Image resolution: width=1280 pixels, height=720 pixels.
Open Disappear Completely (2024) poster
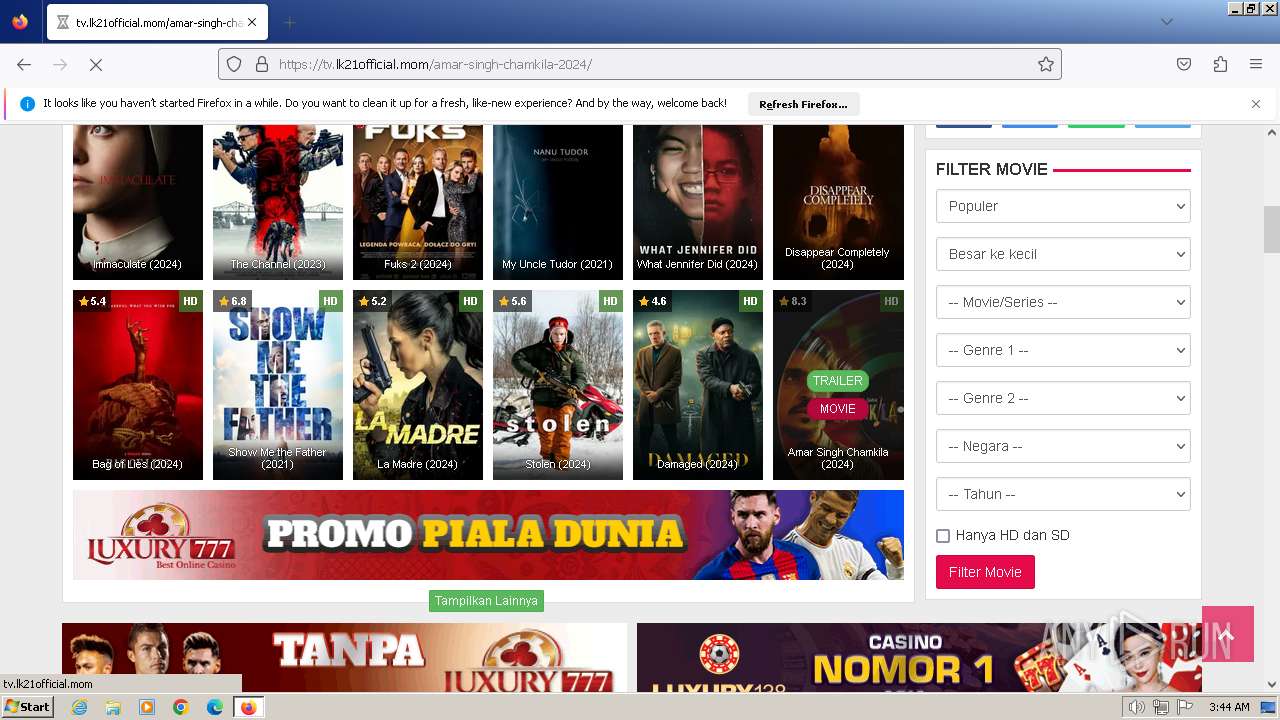coord(838,202)
